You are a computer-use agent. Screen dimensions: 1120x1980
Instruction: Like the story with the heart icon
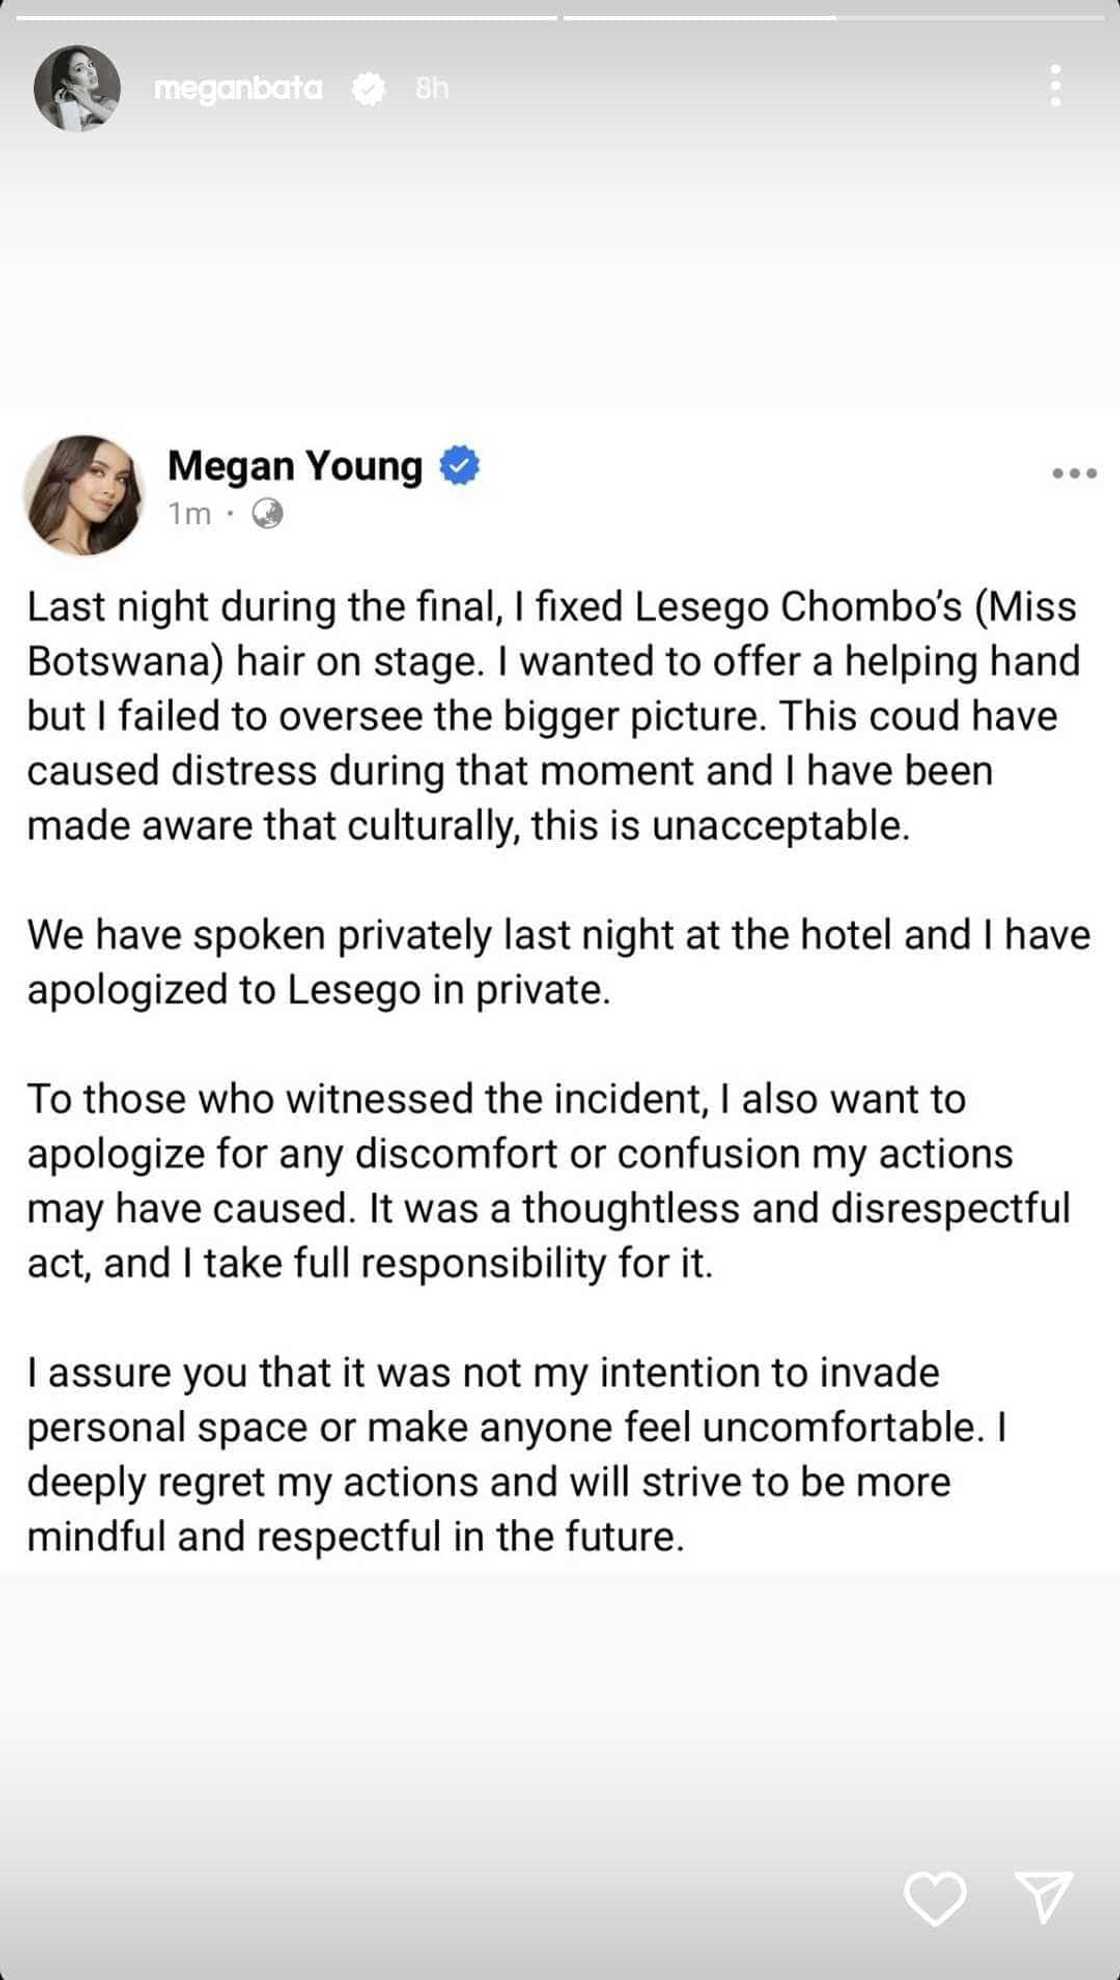click(934, 1897)
